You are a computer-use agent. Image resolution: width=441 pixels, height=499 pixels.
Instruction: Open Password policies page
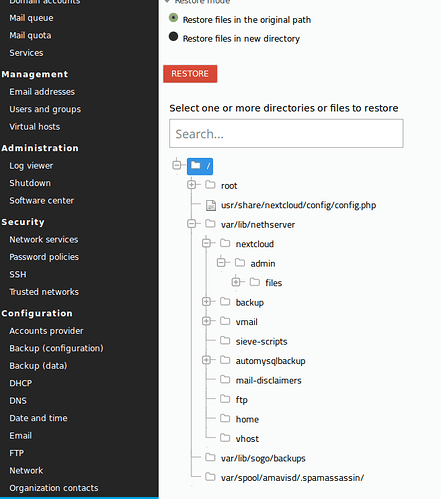(44, 257)
